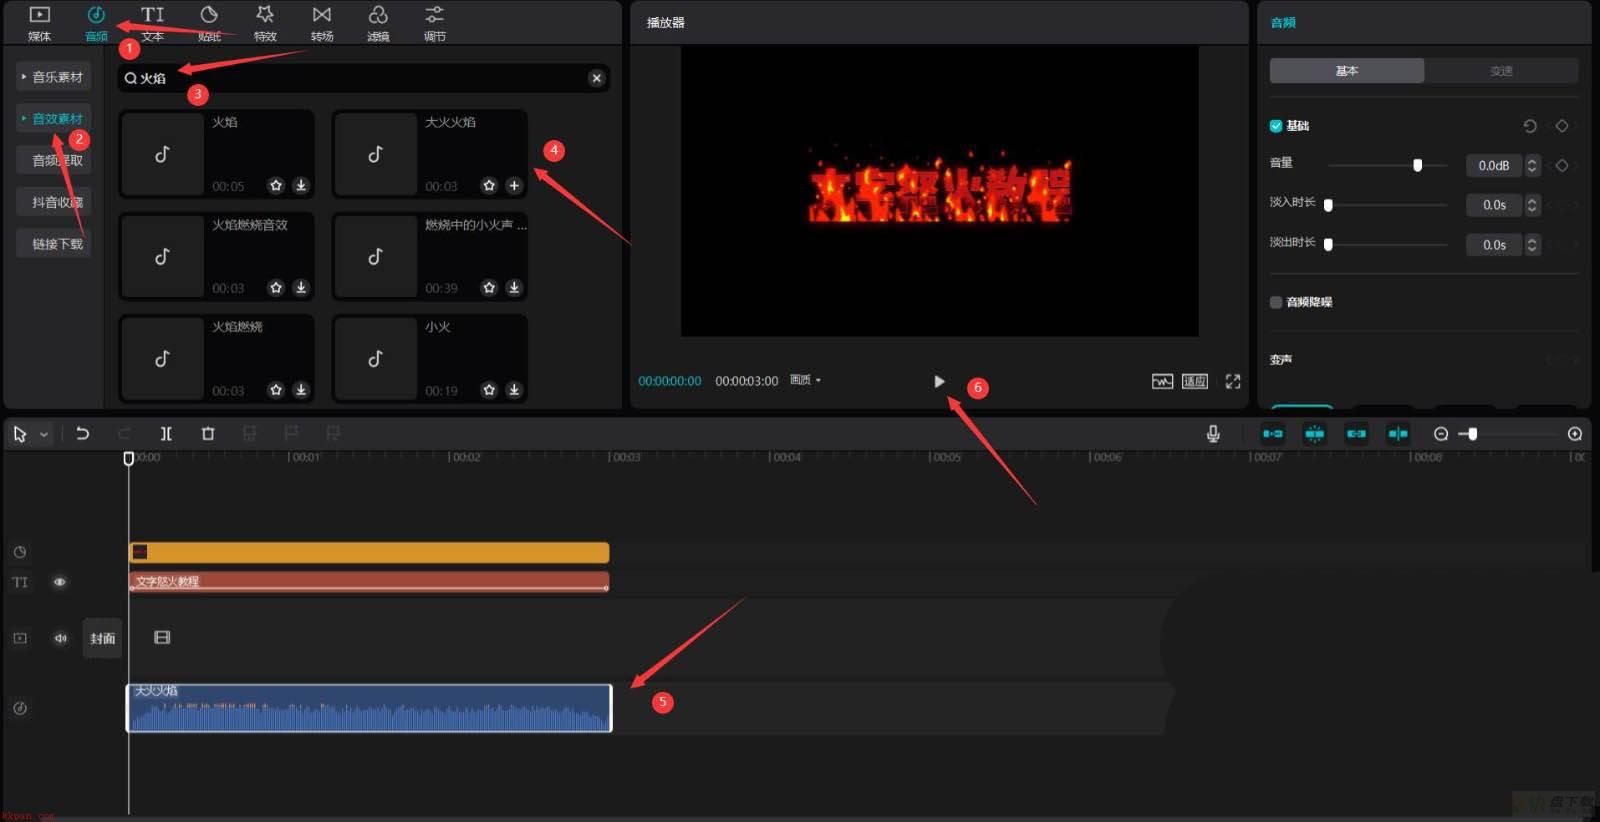Download the 小火 sound effect
This screenshot has width=1600, height=822.
tap(514, 389)
